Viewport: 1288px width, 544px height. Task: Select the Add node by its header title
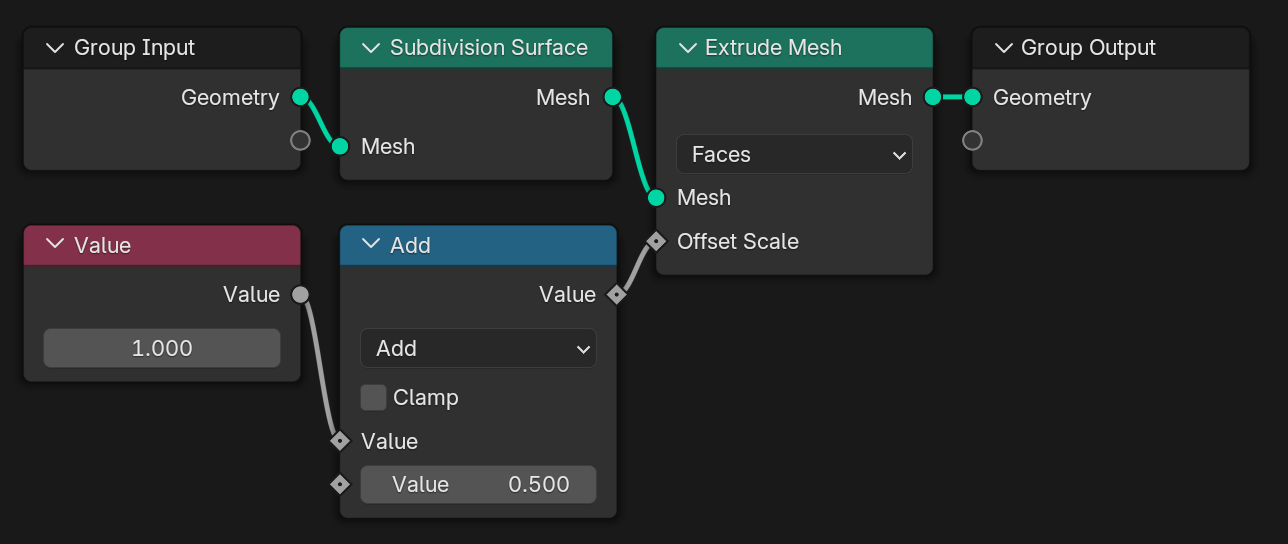tap(410, 246)
